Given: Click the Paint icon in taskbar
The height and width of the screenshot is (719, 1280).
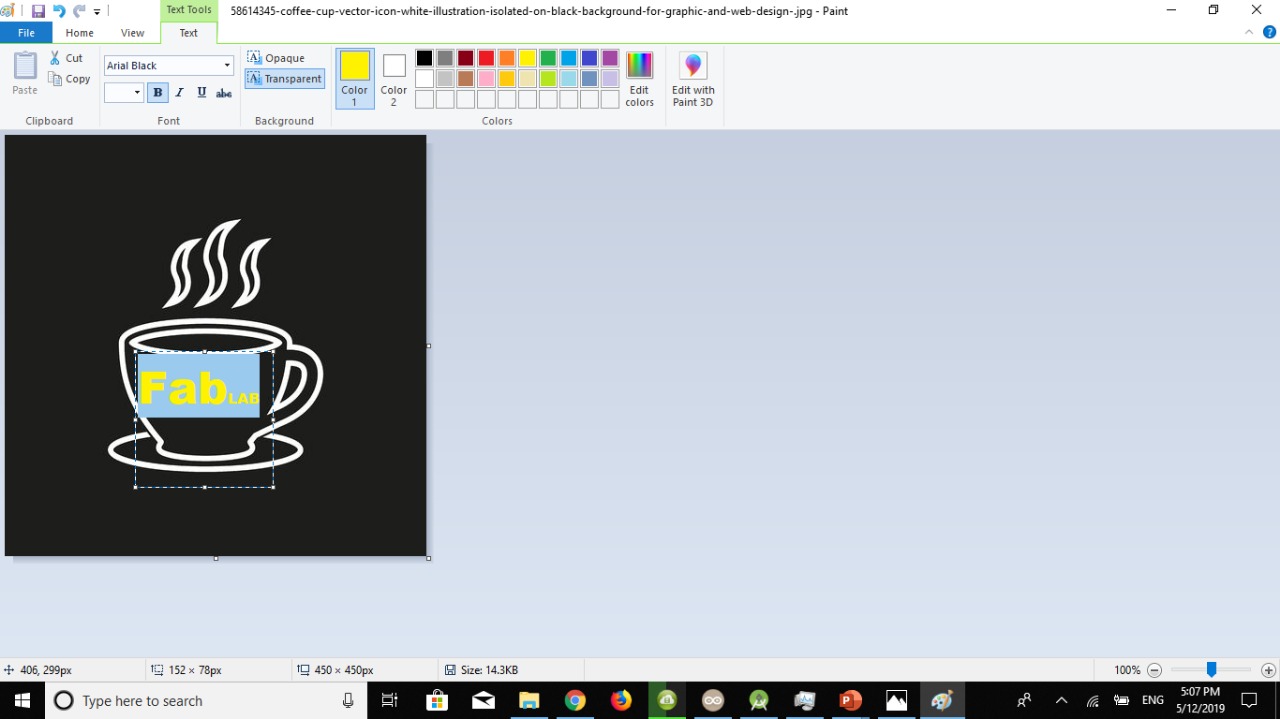Looking at the screenshot, I should 942,700.
